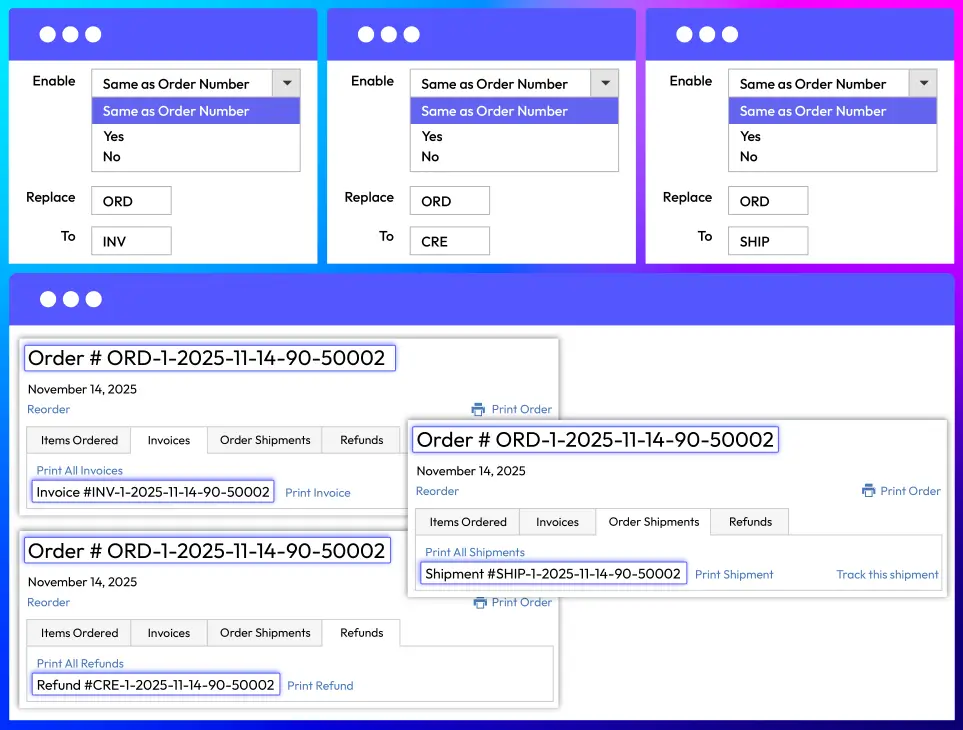Click the printer icon in the Refunds order panel

[x=479, y=602]
